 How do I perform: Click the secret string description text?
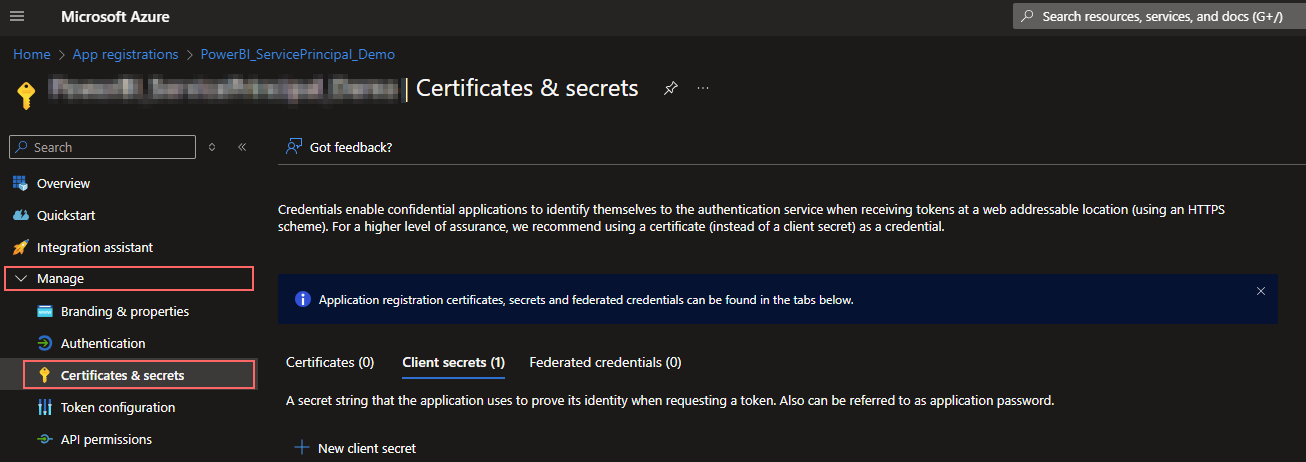click(670, 400)
